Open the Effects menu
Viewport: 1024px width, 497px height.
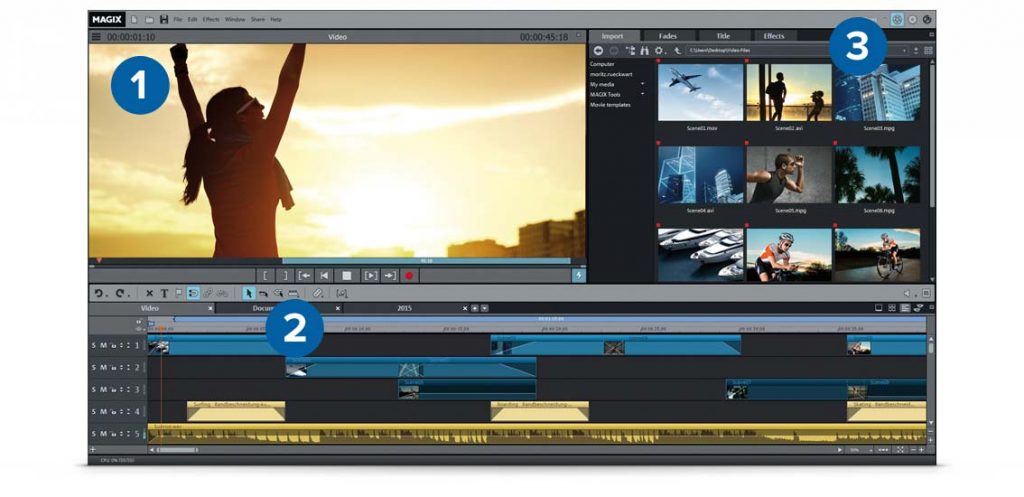click(x=211, y=20)
